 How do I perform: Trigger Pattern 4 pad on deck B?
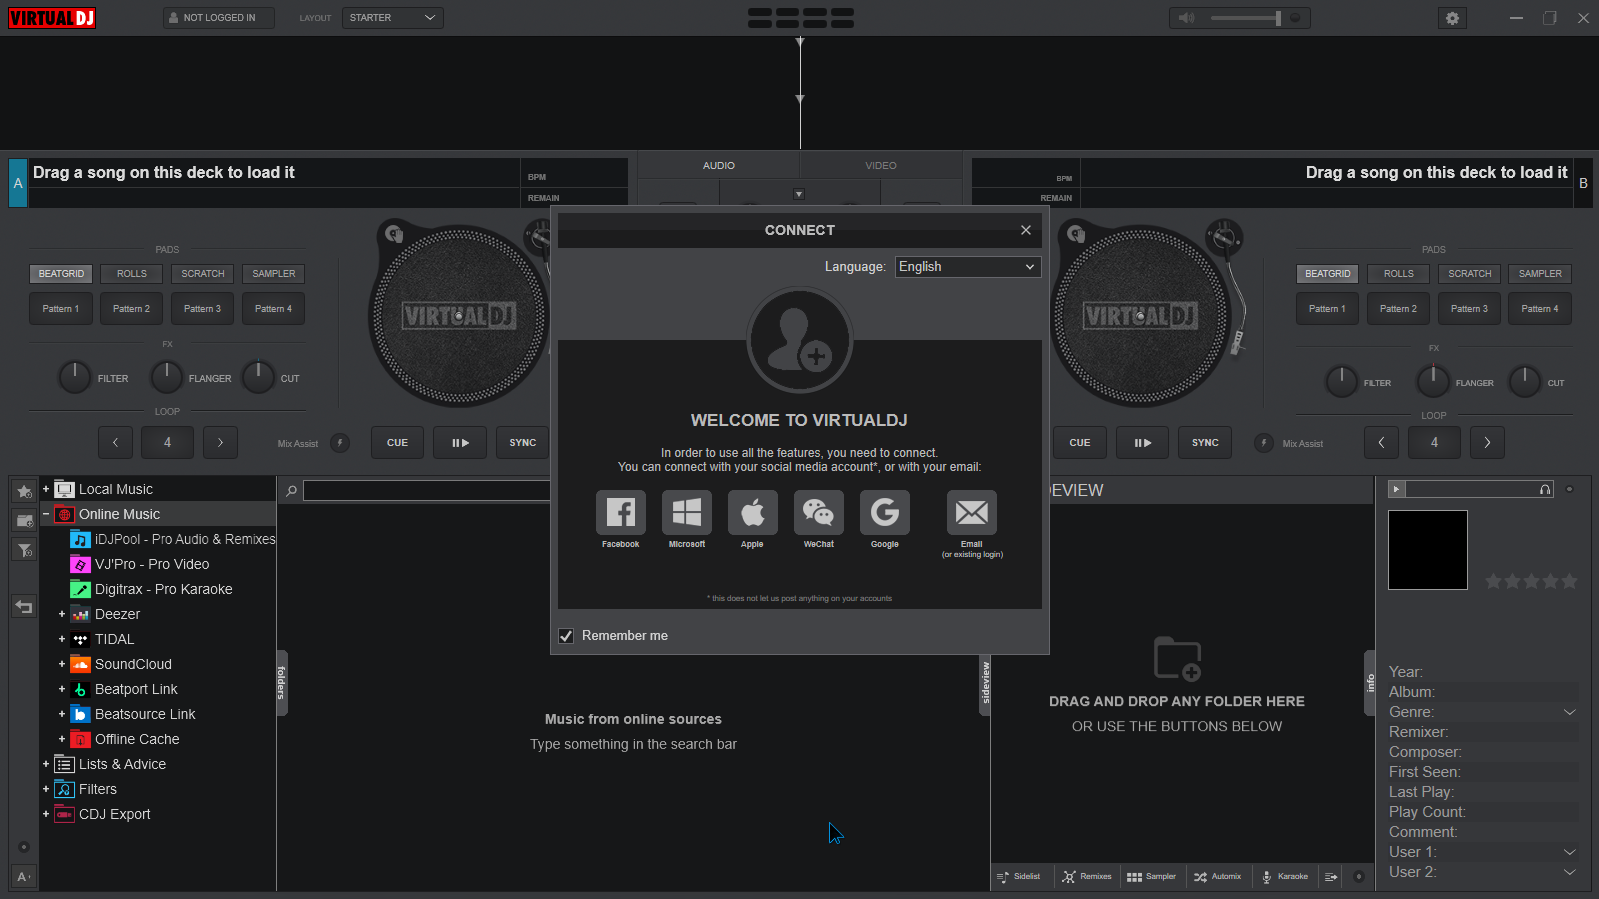click(1541, 309)
